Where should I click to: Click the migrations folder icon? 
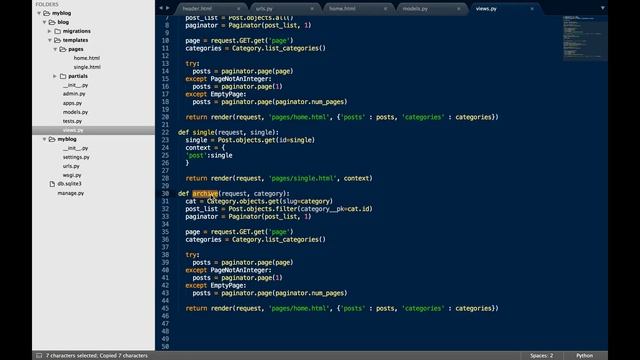58,31
